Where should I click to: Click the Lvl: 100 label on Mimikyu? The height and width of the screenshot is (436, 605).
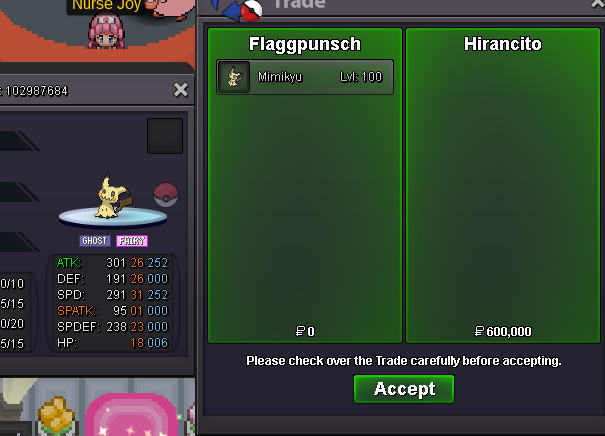(x=361, y=77)
